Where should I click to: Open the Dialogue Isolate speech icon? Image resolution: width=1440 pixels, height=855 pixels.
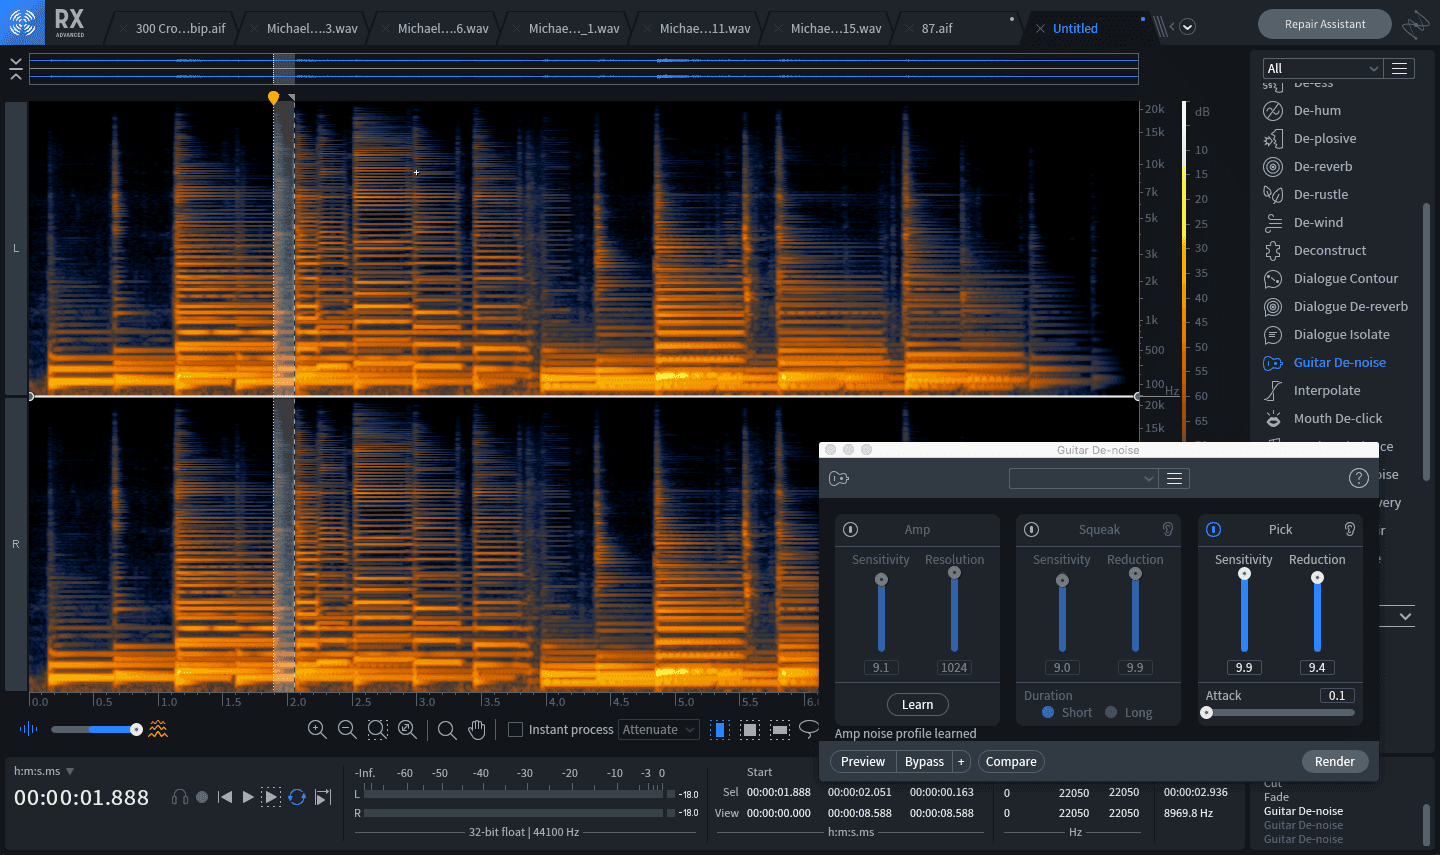point(1273,335)
